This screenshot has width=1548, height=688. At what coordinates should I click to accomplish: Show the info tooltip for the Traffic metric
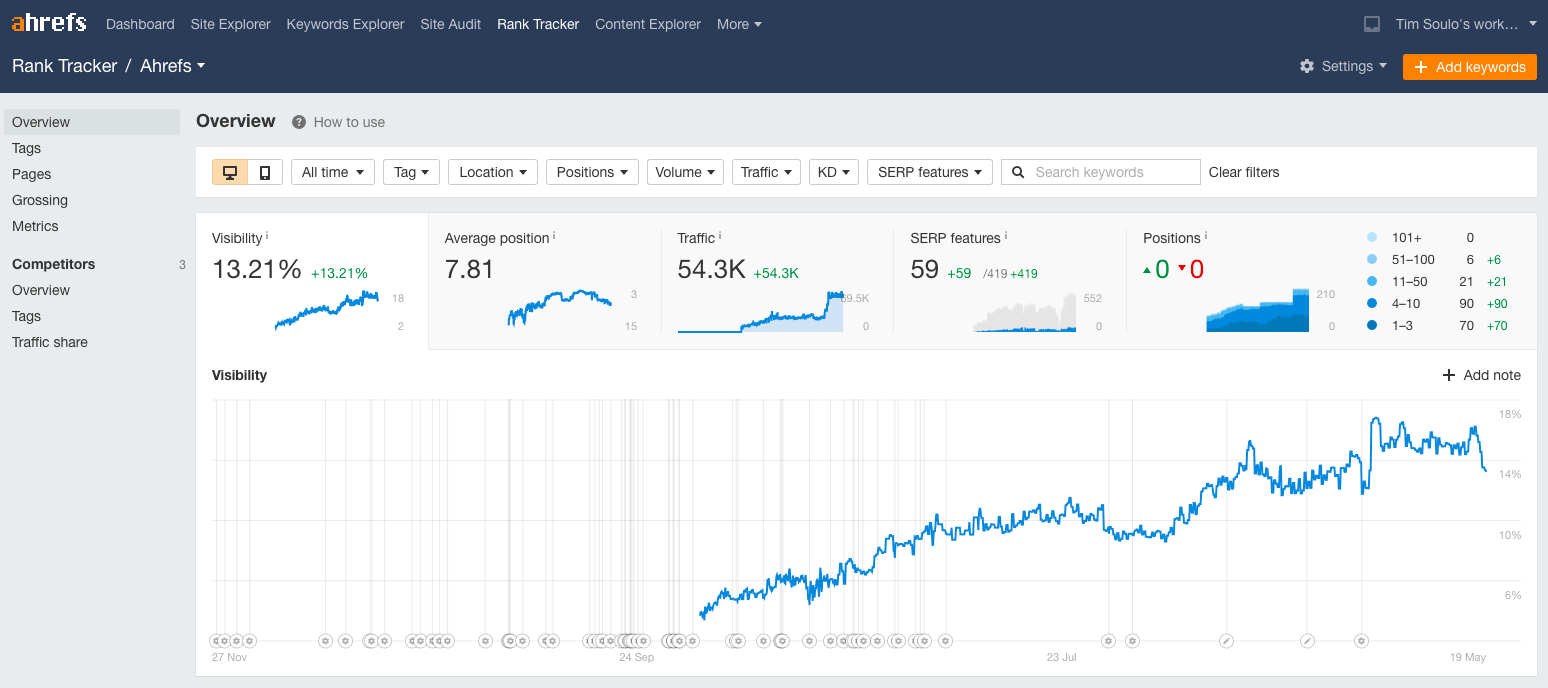[720, 236]
